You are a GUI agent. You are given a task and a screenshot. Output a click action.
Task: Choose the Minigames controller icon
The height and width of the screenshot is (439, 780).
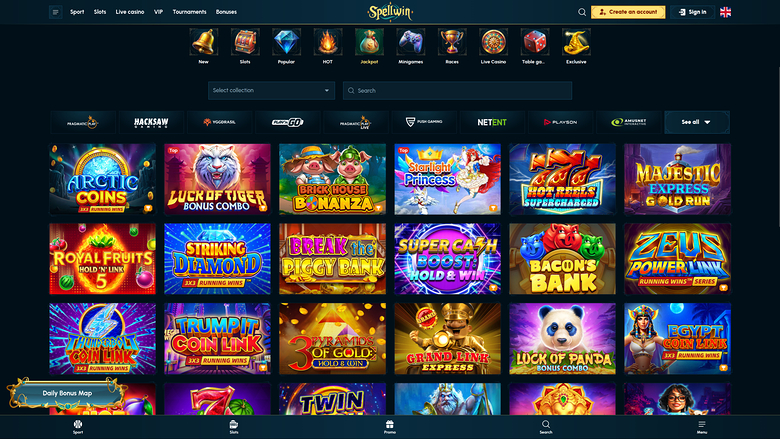pos(410,42)
